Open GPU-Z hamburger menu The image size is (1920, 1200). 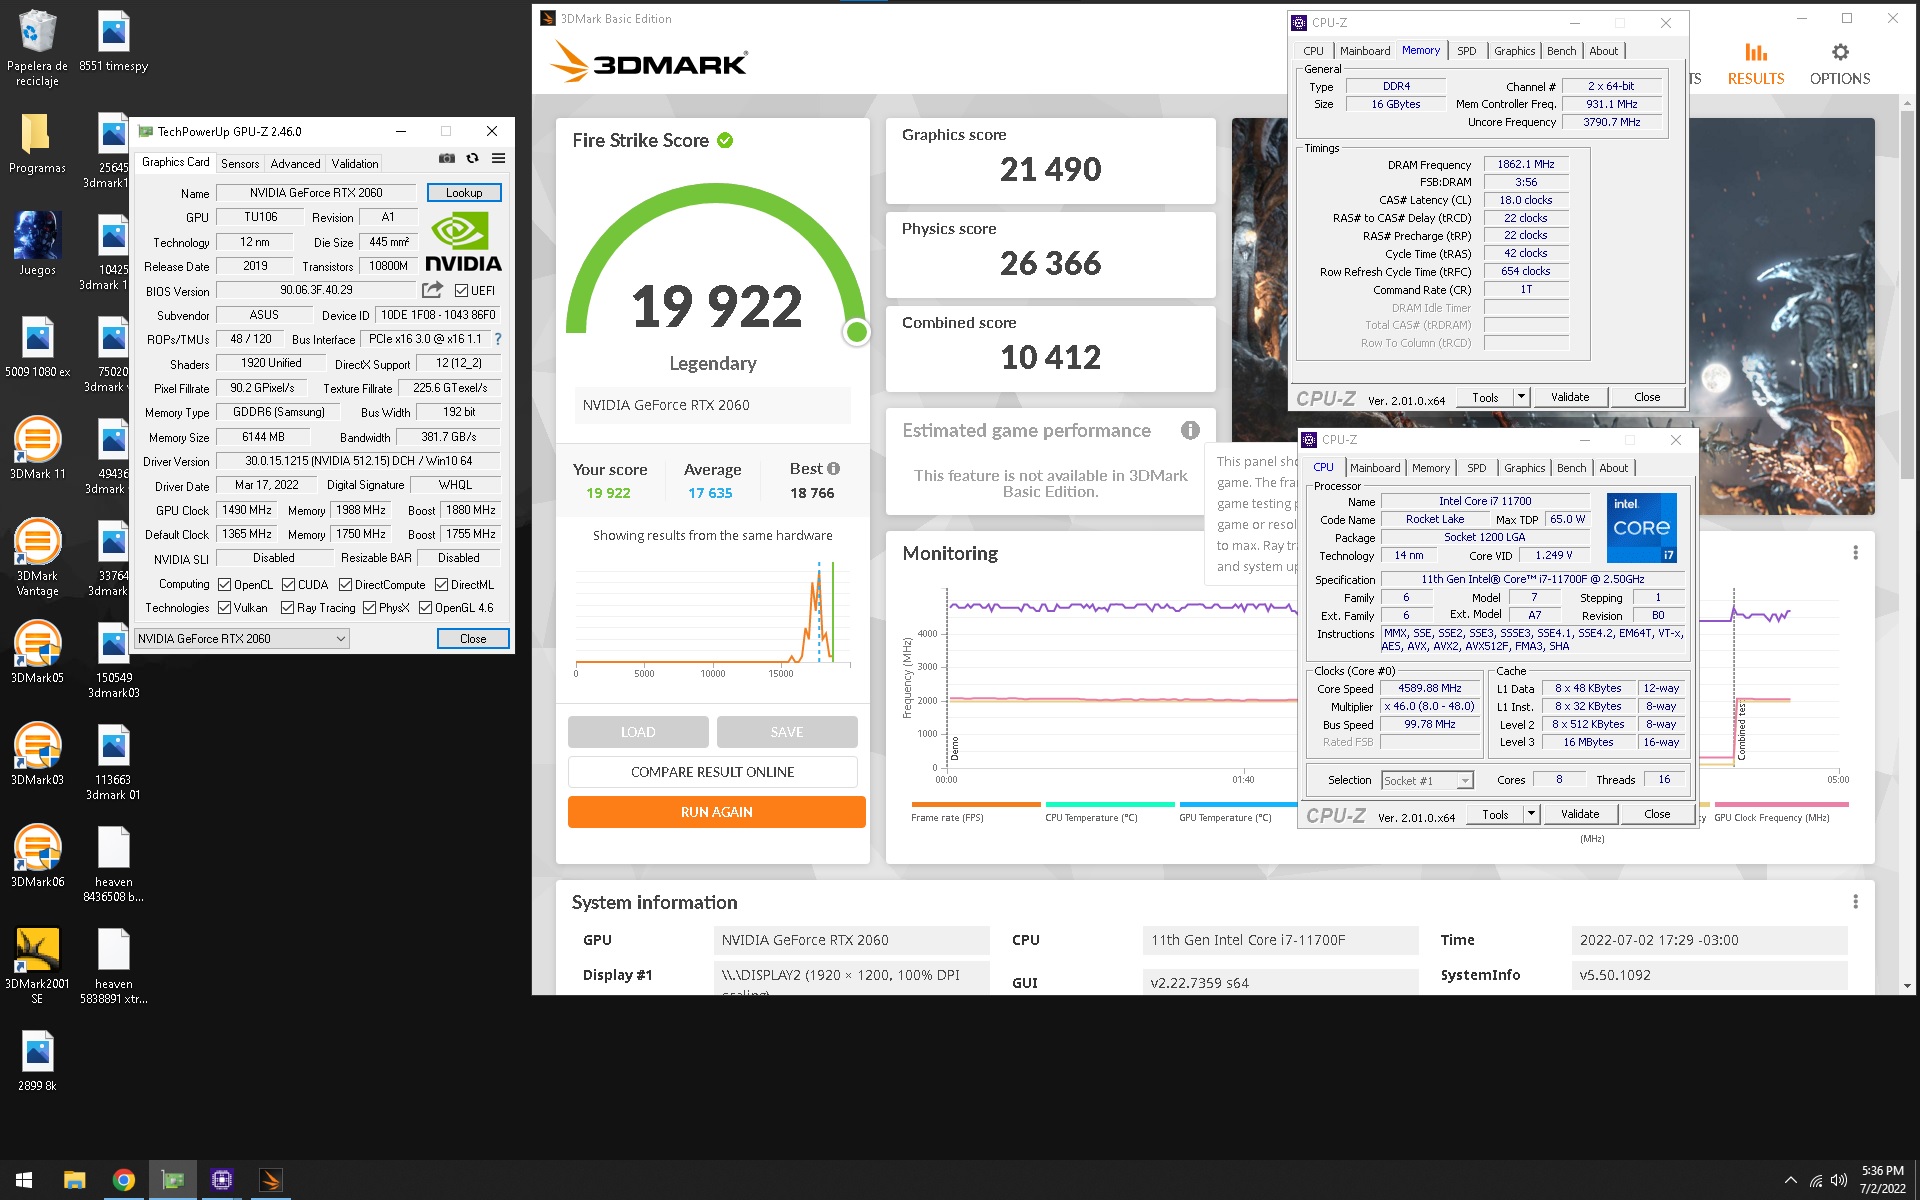[x=498, y=158]
